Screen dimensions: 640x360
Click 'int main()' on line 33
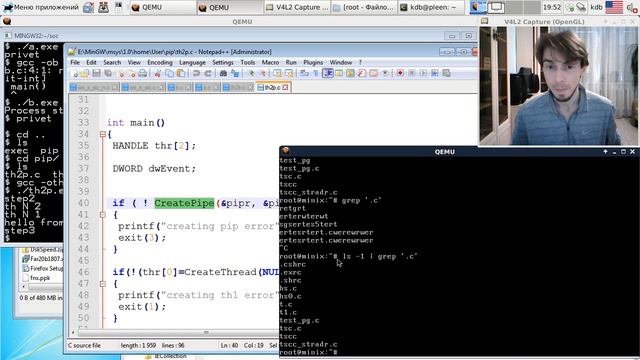(x=136, y=122)
